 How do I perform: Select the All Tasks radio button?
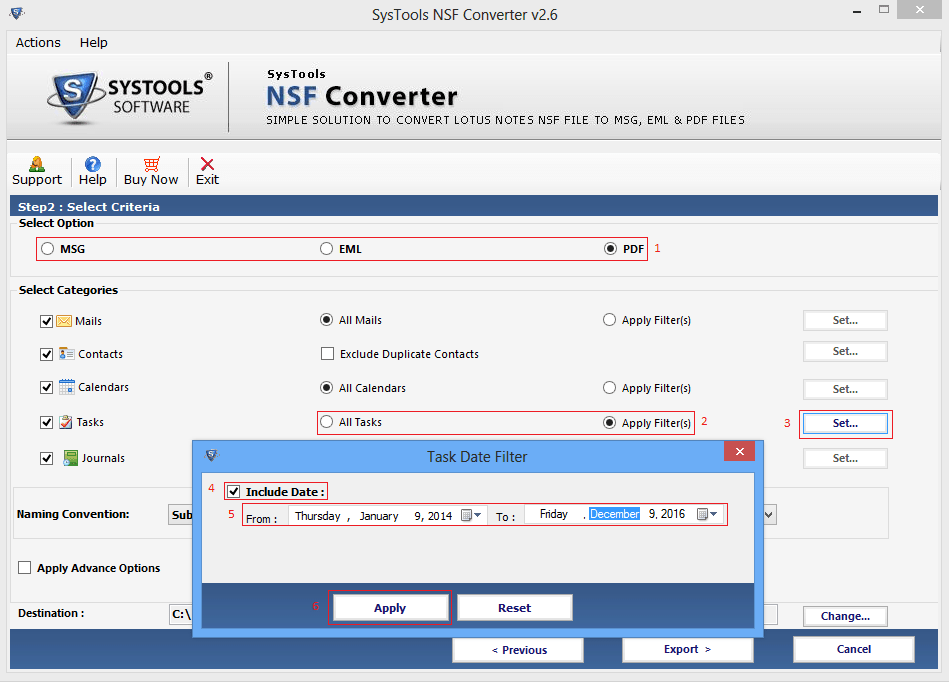click(326, 422)
